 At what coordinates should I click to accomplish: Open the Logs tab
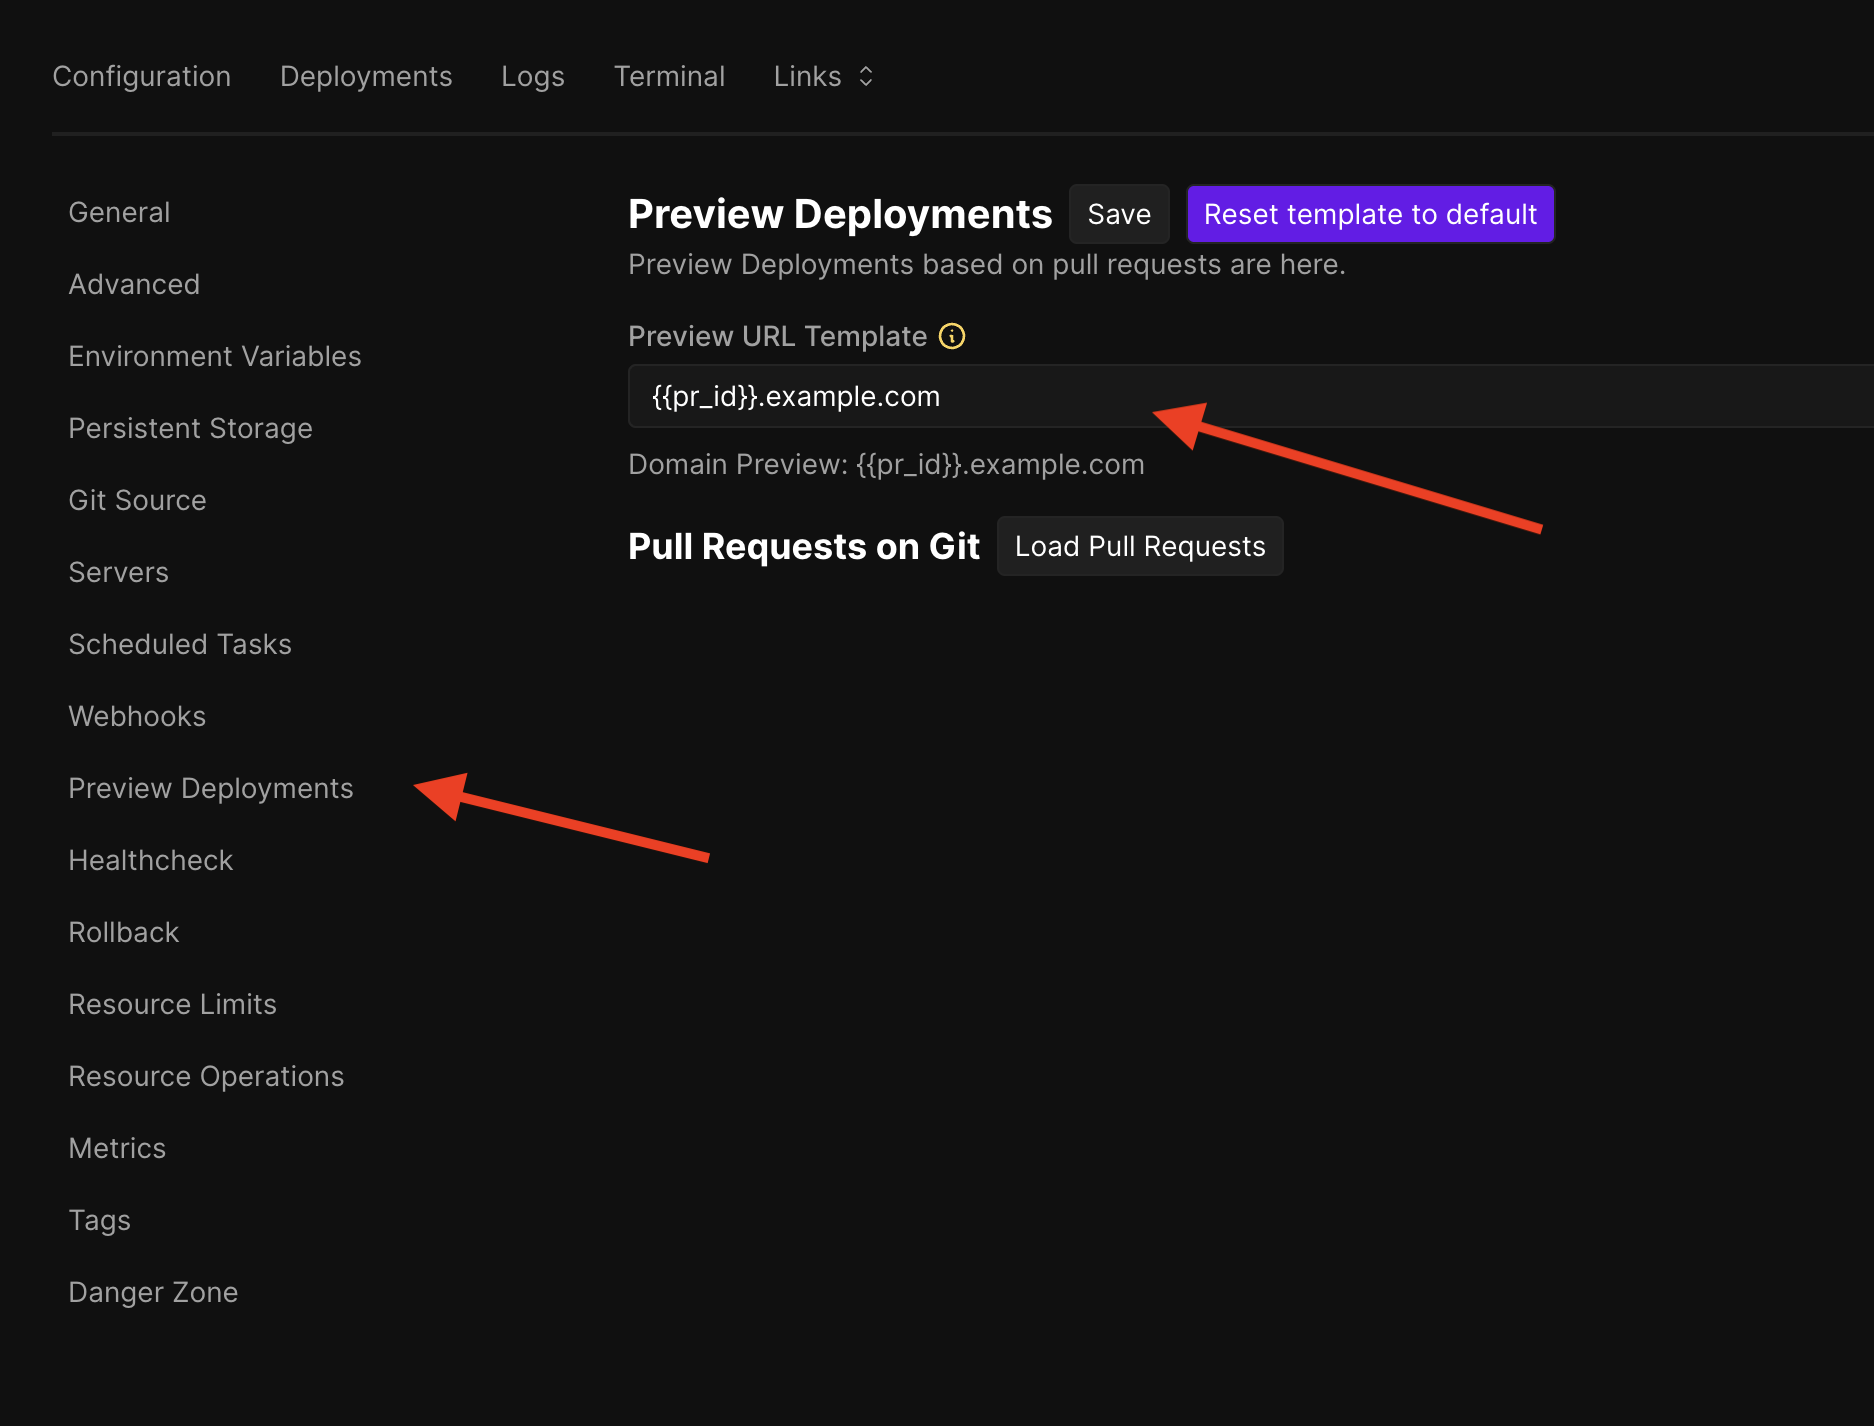pos(533,76)
